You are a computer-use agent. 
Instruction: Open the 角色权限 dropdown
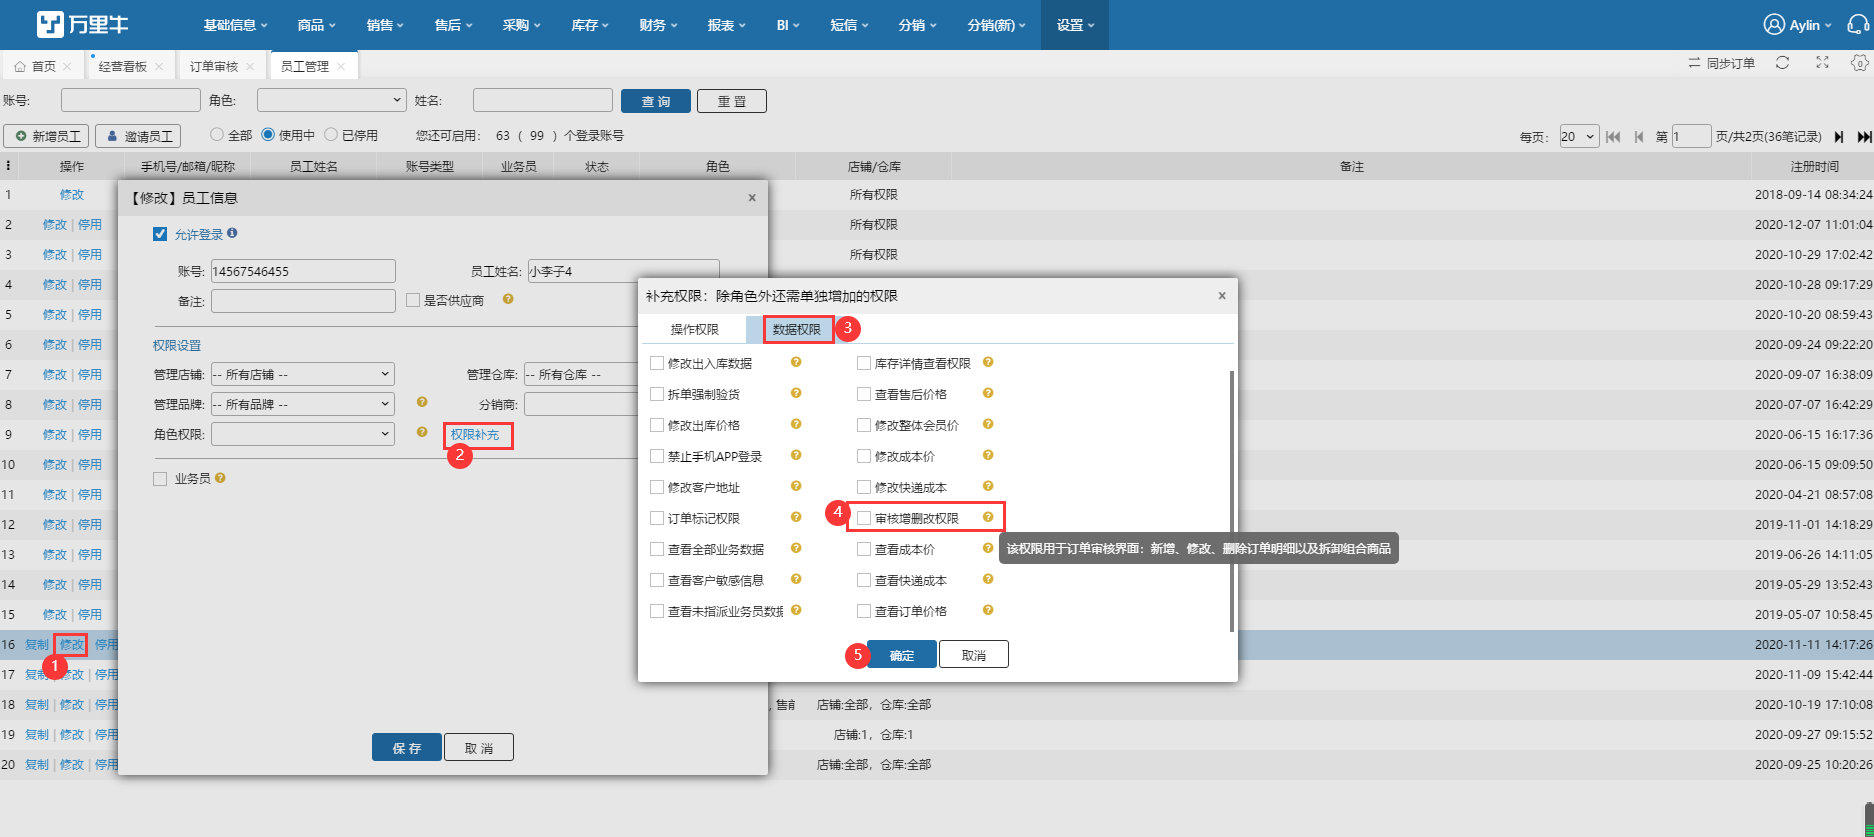pyautogui.click(x=303, y=434)
